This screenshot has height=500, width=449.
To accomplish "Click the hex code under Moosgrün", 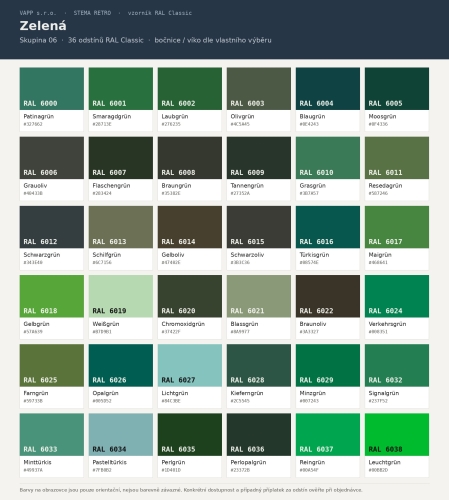I will (378, 124).
